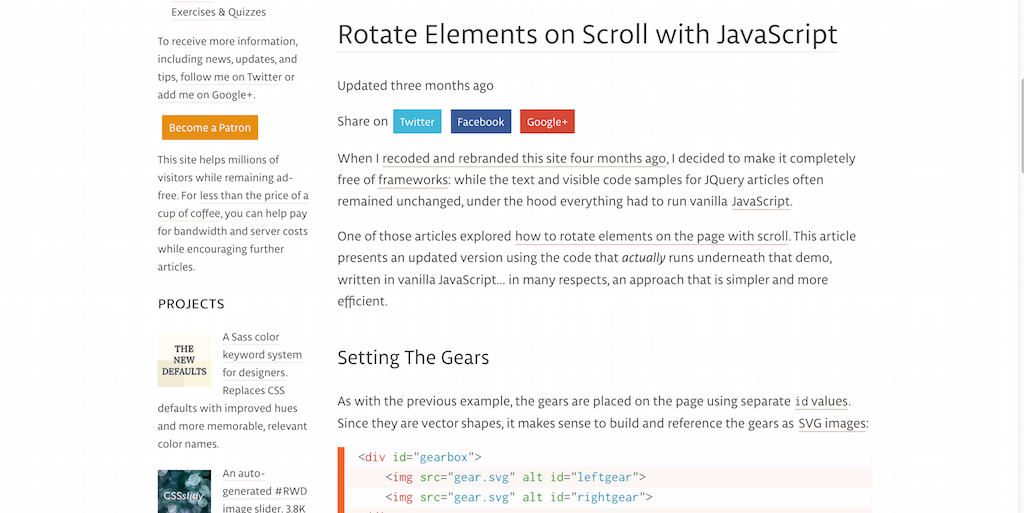Share the article on Twitter
This screenshot has width=1024, height=513.
pos(417,122)
